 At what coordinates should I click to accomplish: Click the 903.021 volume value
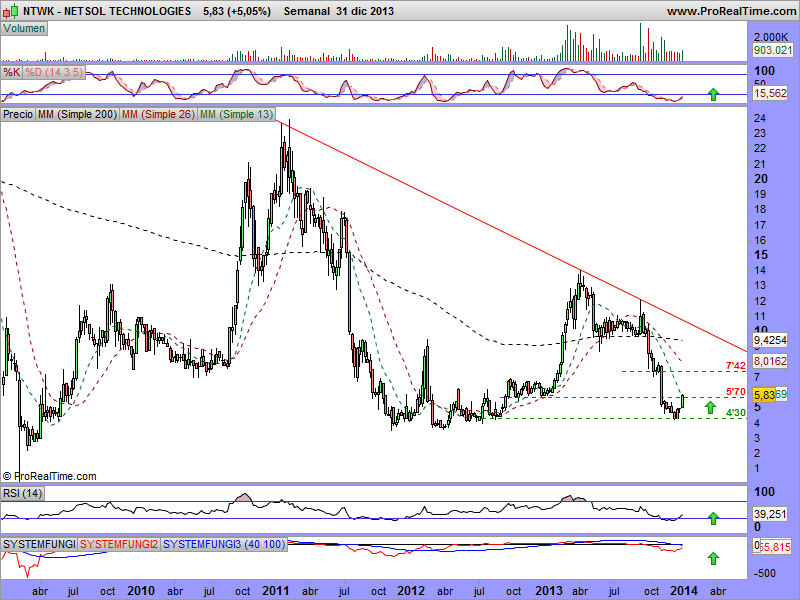pos(773,50)
